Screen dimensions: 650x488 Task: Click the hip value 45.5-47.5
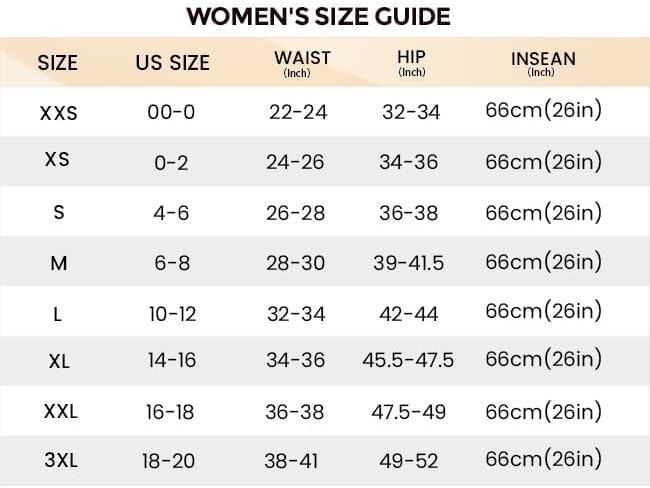point(408,360)
